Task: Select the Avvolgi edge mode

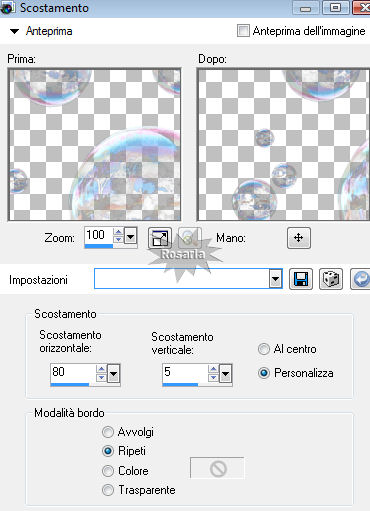Action: tap(107, 432)
